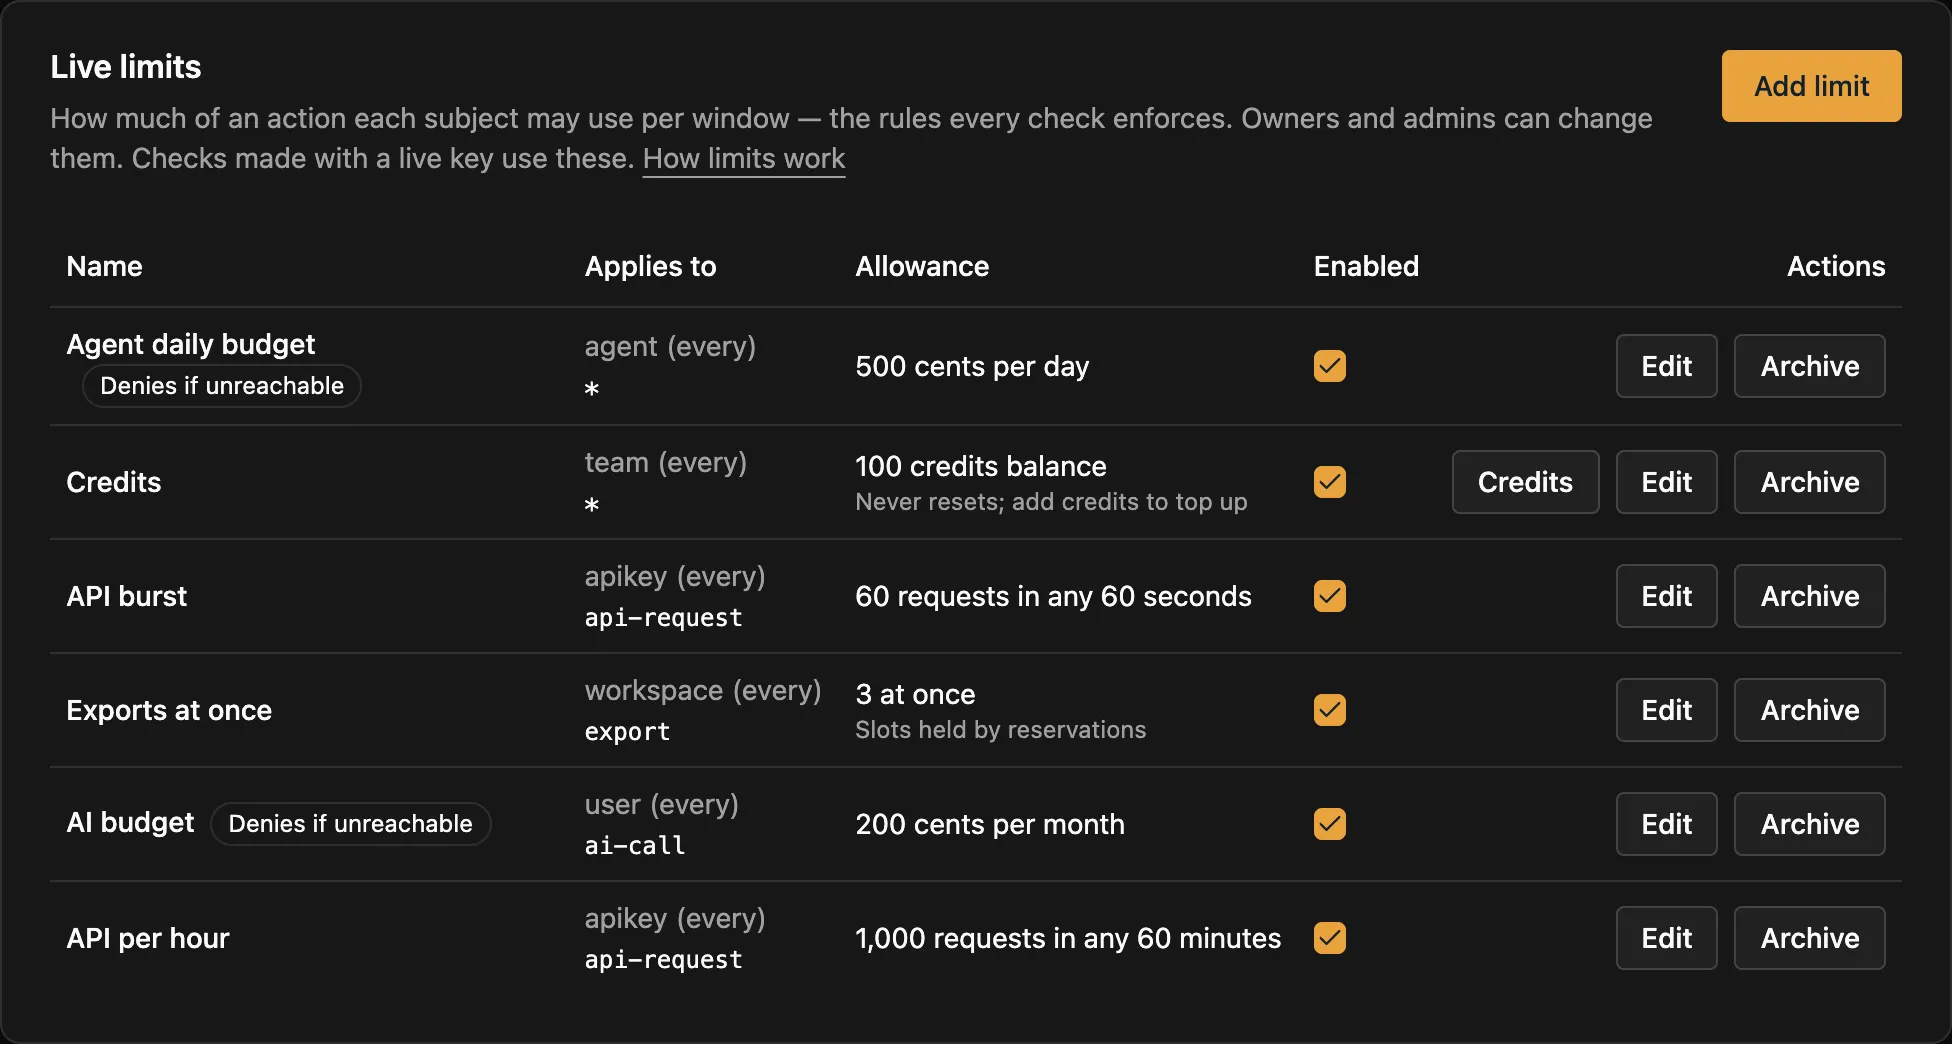Select the Credits name cell

(x=113, y=482)
